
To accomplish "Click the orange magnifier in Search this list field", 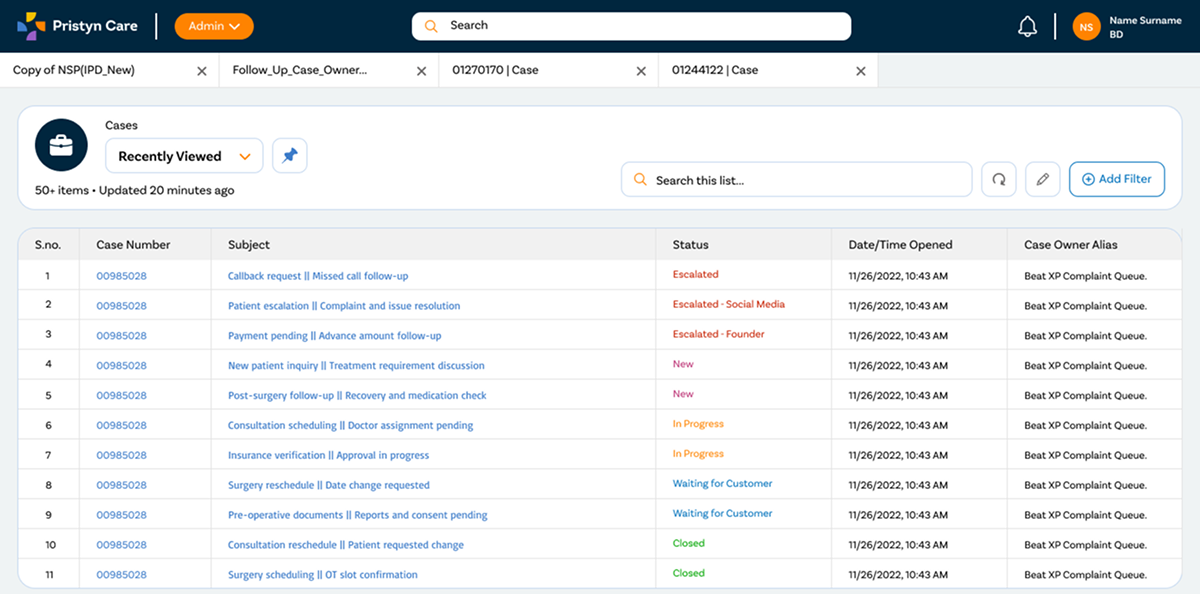I will (640, 178).
